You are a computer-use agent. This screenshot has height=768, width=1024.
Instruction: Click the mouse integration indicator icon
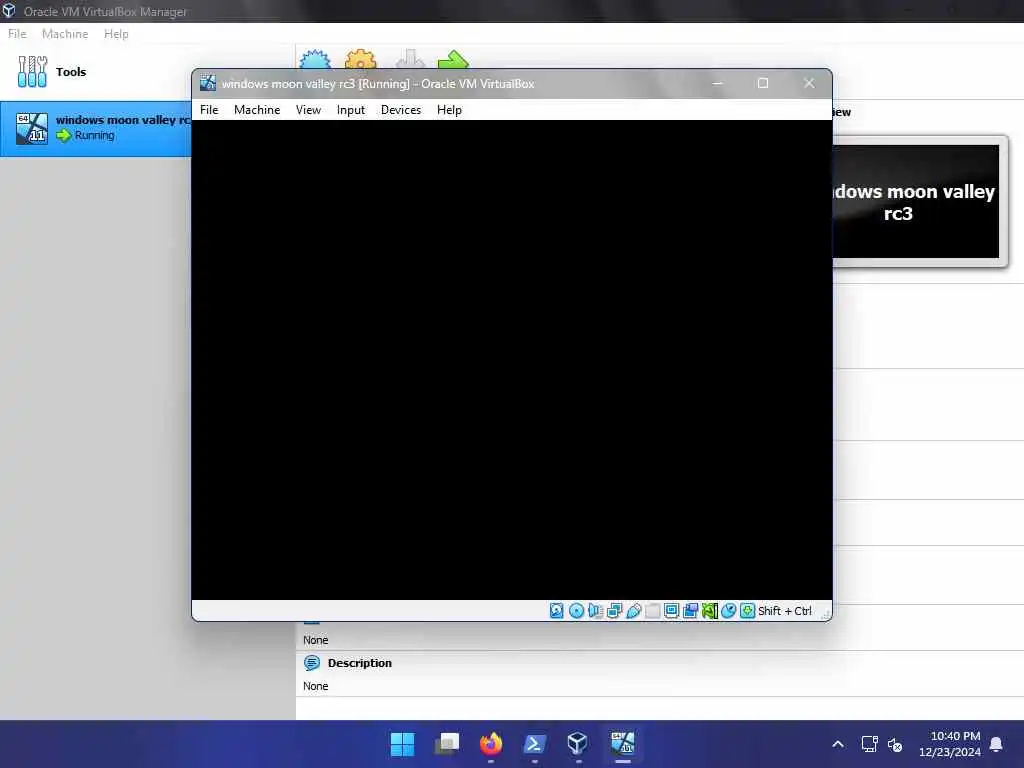tap(729, 611)
